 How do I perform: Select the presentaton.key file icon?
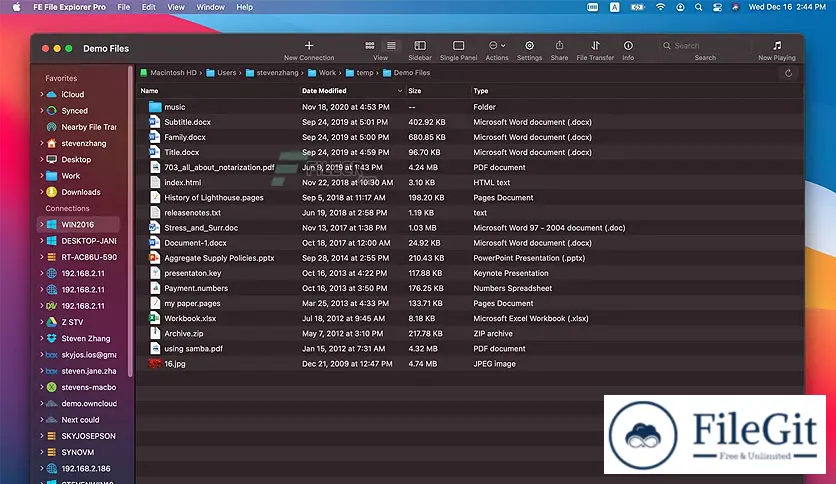click(x=155, y=273)
